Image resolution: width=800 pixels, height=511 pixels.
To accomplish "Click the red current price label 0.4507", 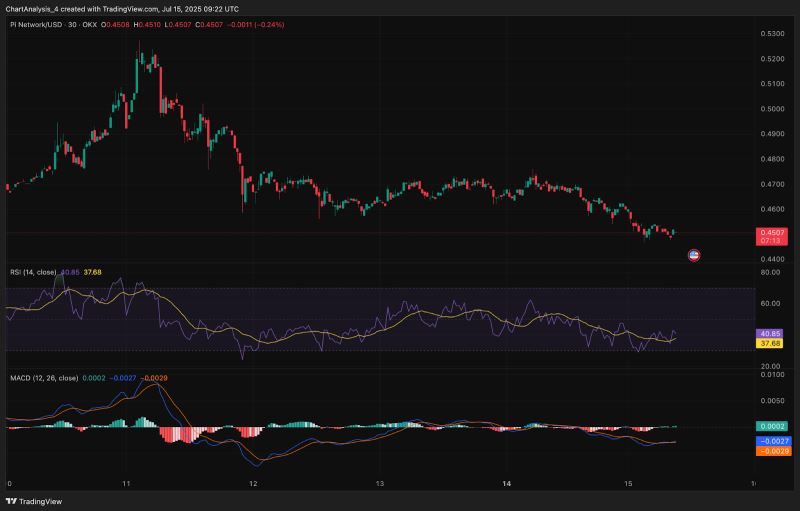I will [771, 232].
